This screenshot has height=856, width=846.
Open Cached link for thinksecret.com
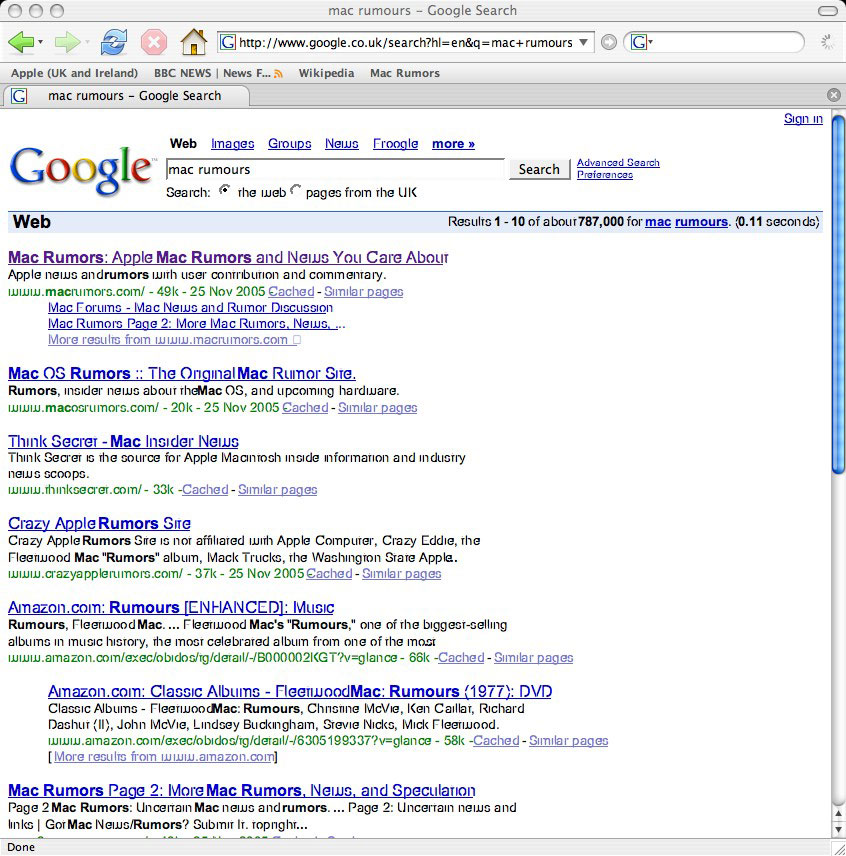click(205, 490)
